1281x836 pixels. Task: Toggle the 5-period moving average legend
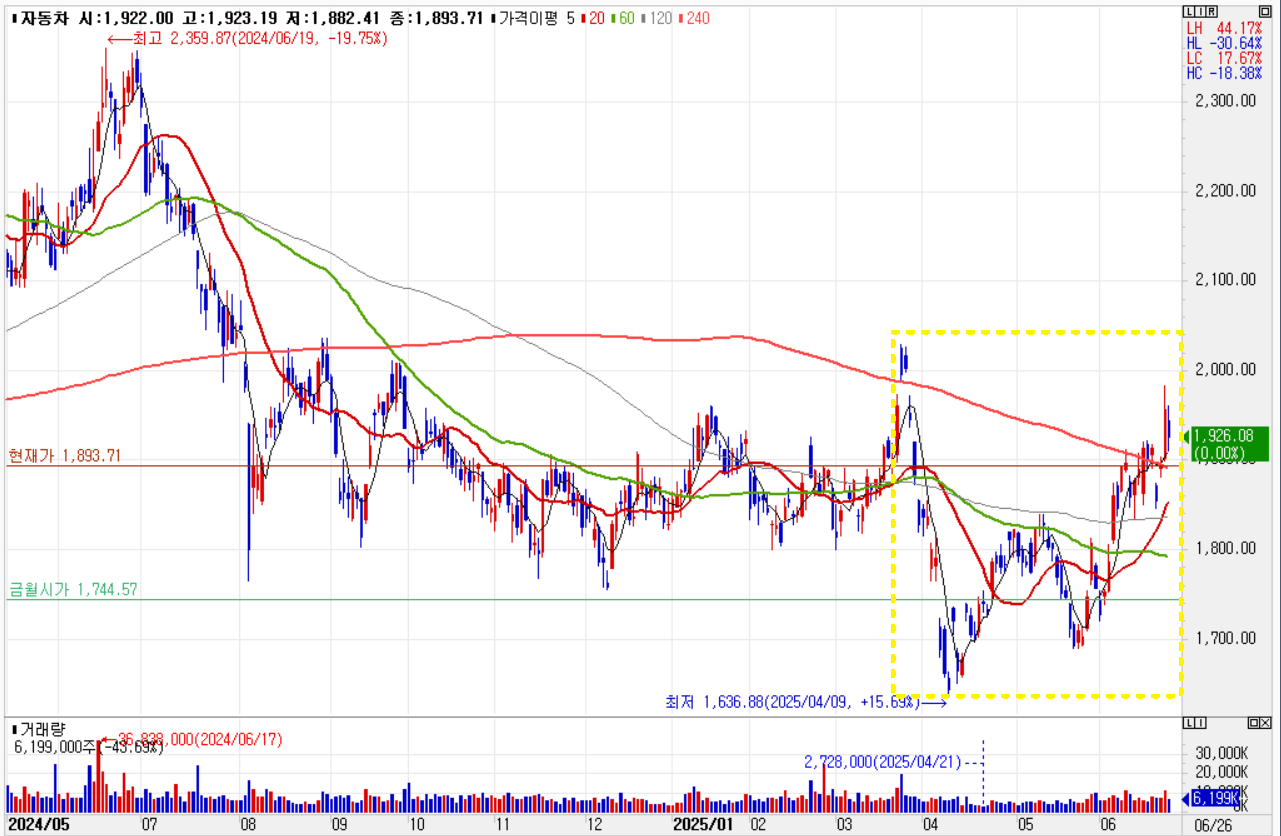pyautogui.click(x=571, y=18)
